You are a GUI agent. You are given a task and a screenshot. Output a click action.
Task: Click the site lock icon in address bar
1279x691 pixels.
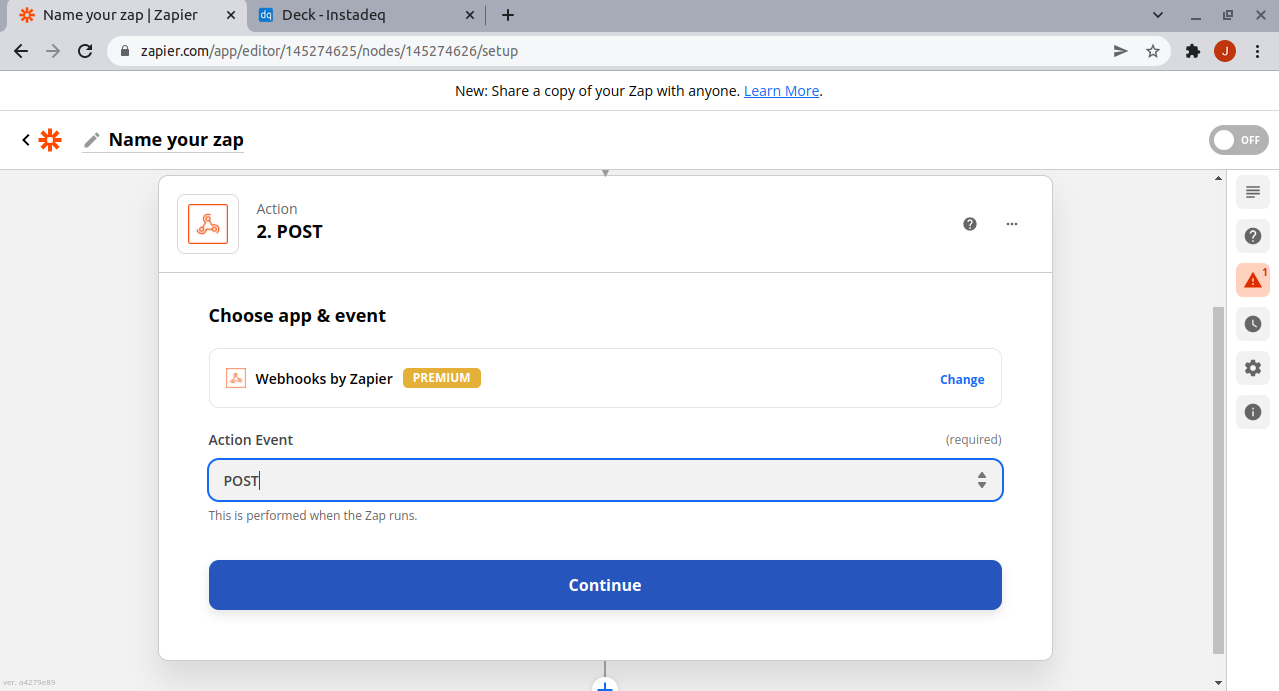point(124,51)
